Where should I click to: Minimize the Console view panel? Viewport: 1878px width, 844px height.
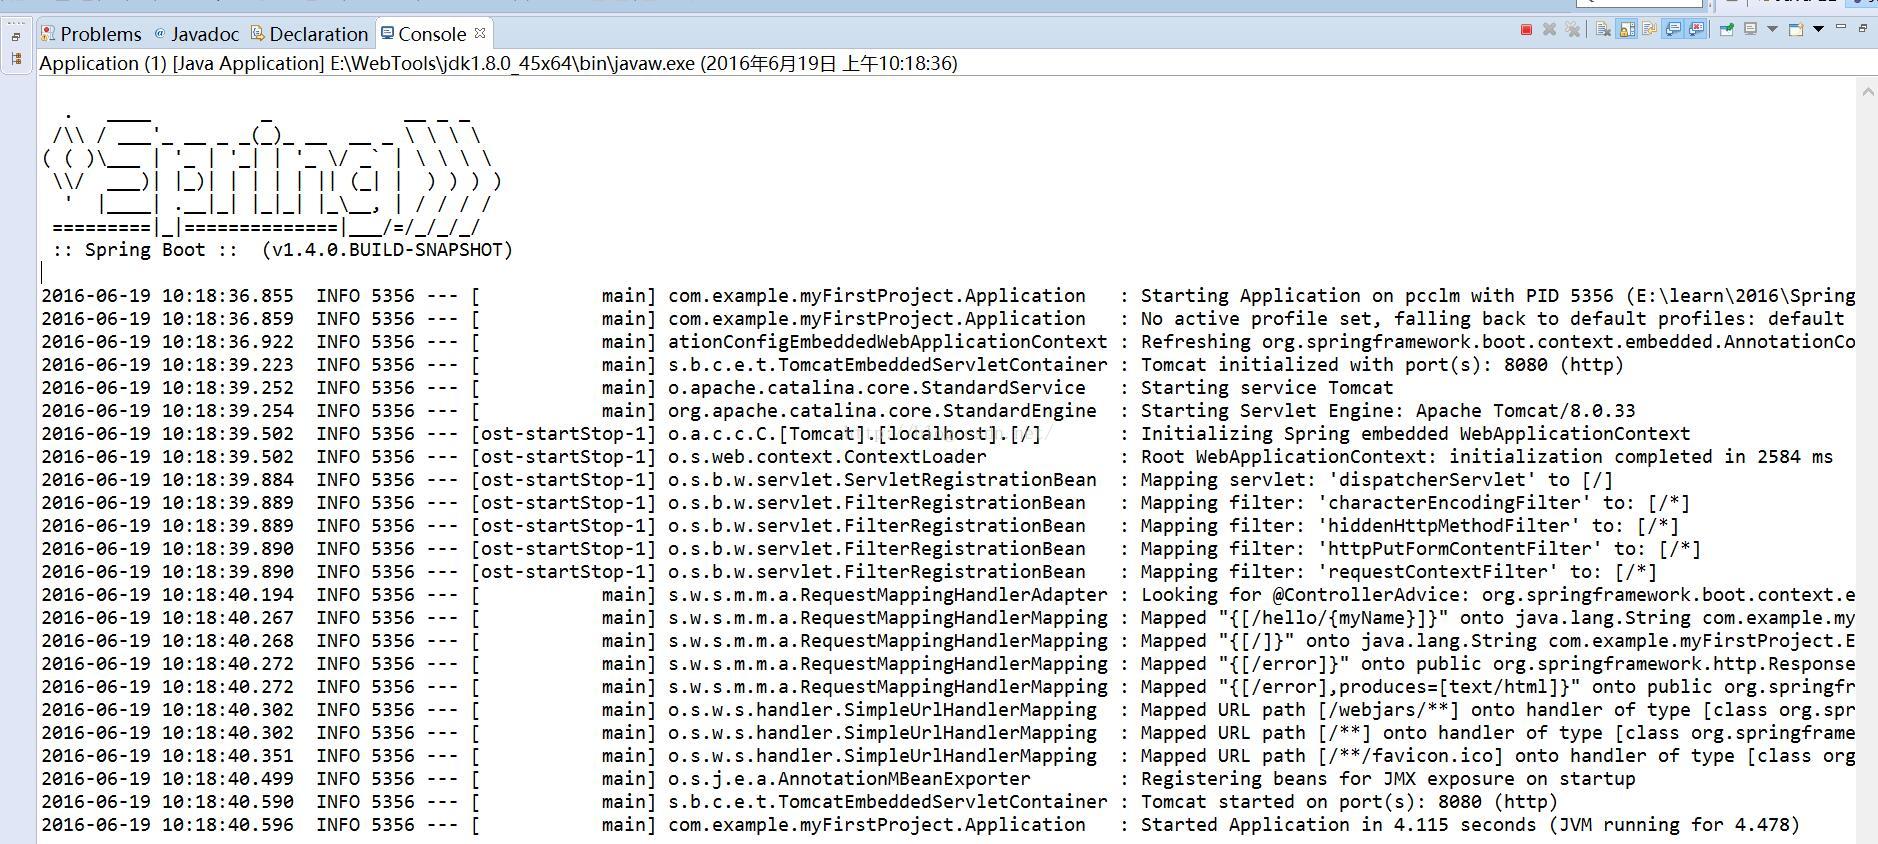[x=1841, y=27]
